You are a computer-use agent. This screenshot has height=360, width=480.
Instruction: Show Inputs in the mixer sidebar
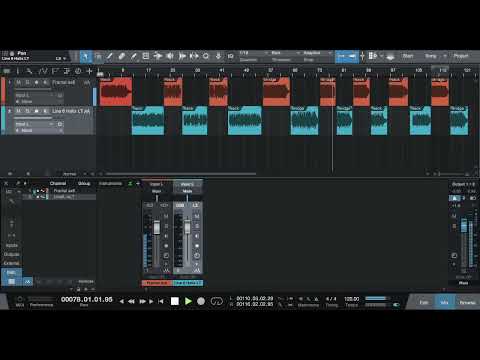11,245
